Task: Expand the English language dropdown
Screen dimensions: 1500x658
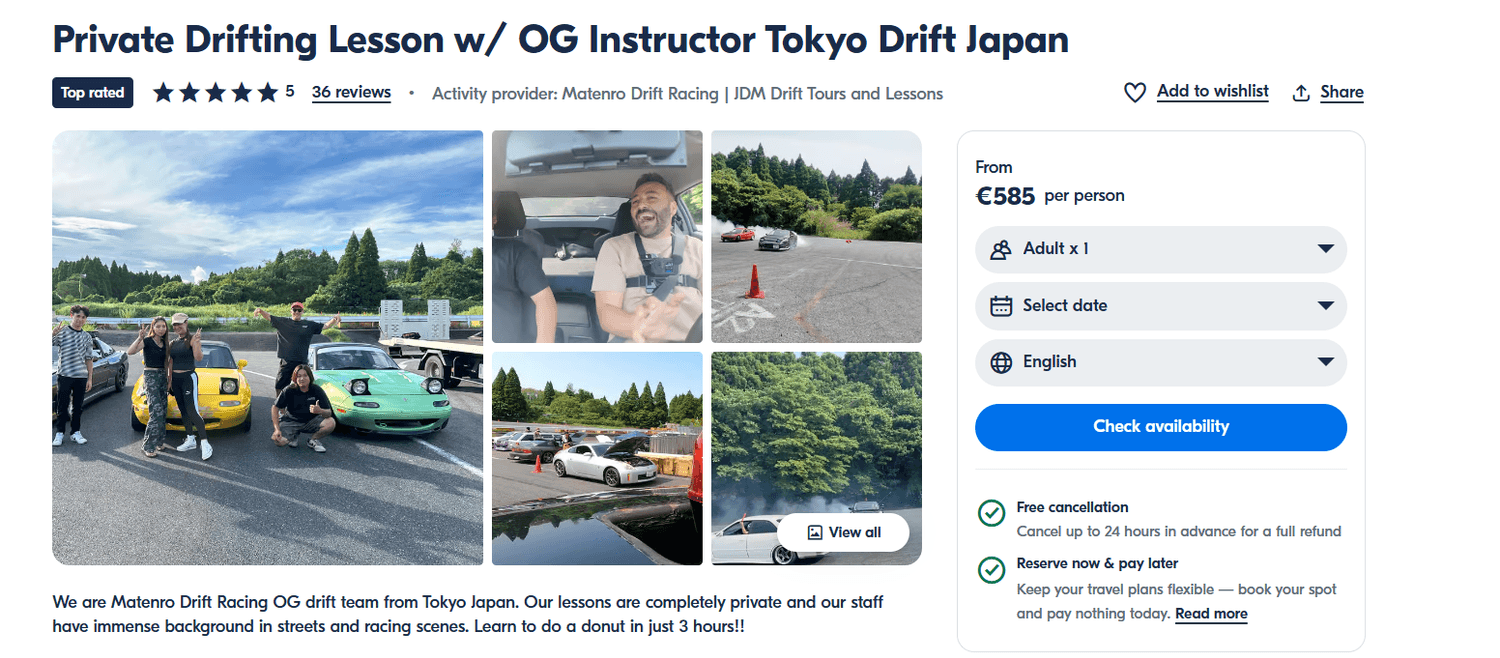Action: pyautogui.click(x=1161, y=362)
